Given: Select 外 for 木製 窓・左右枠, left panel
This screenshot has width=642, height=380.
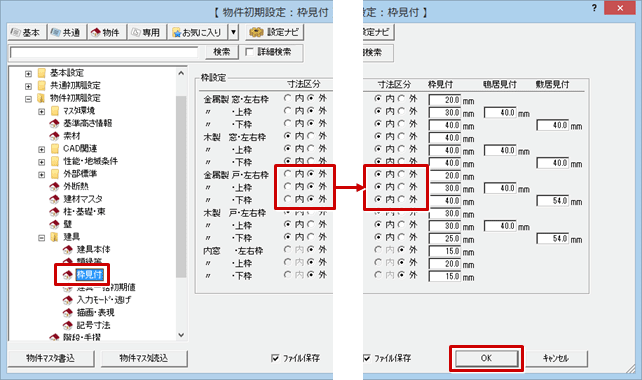Looking at the screenshot, I should point(311,136).
